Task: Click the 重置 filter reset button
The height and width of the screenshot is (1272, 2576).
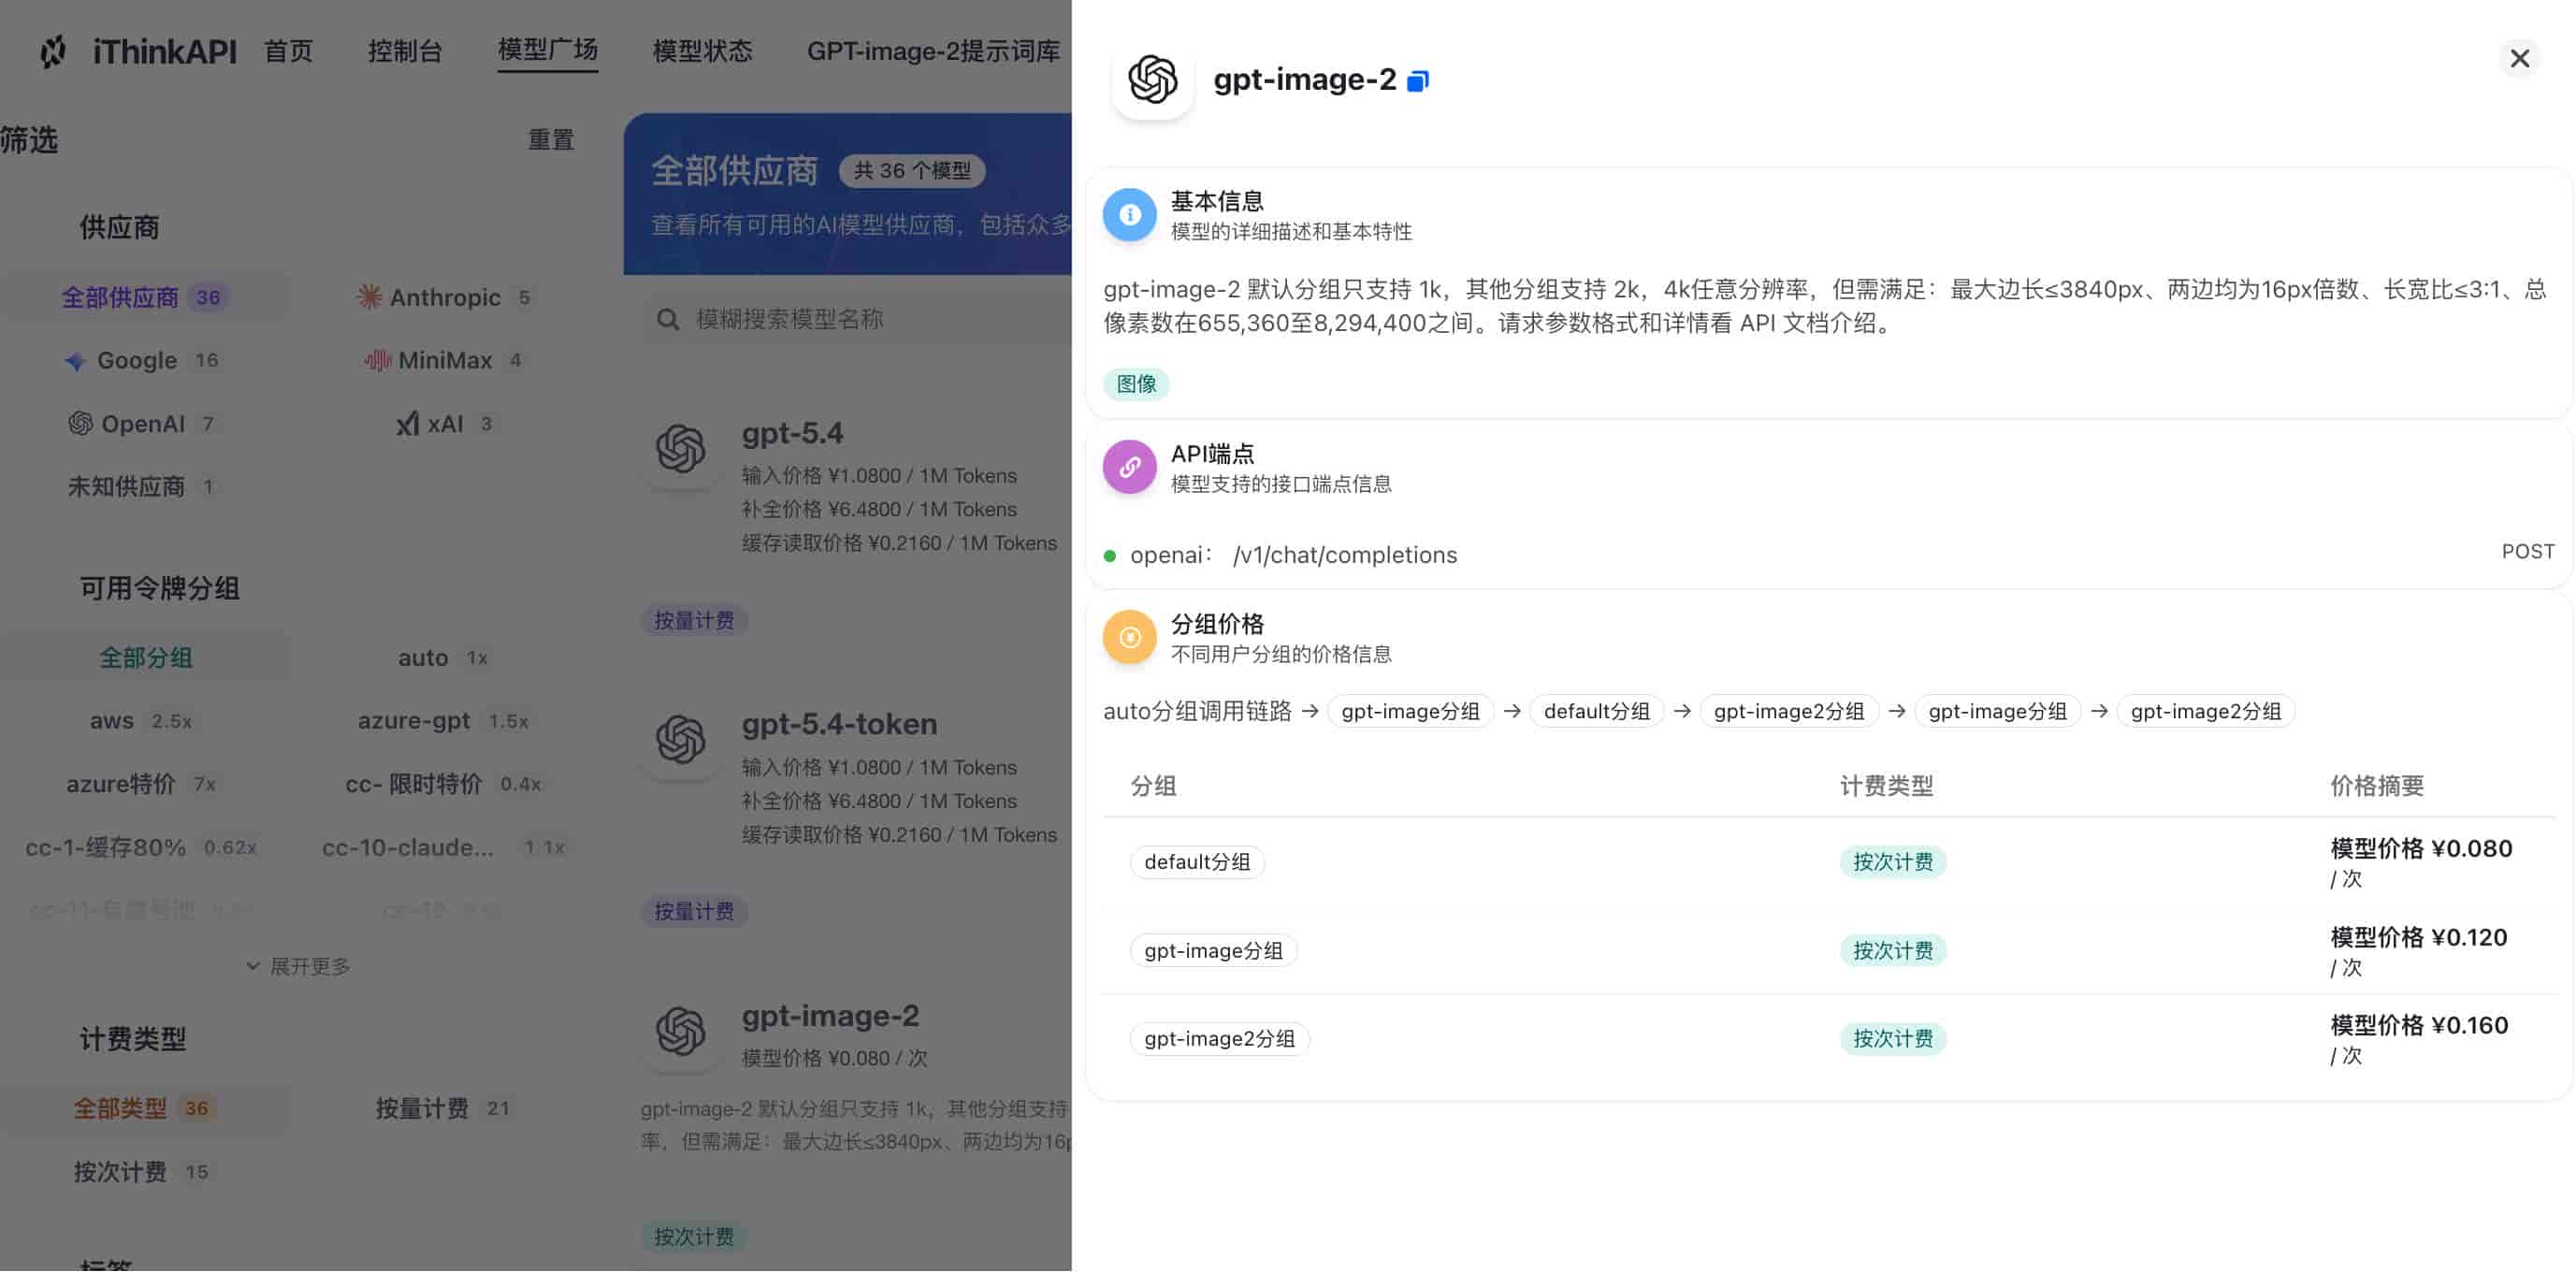Action: [x=551, y=140]
